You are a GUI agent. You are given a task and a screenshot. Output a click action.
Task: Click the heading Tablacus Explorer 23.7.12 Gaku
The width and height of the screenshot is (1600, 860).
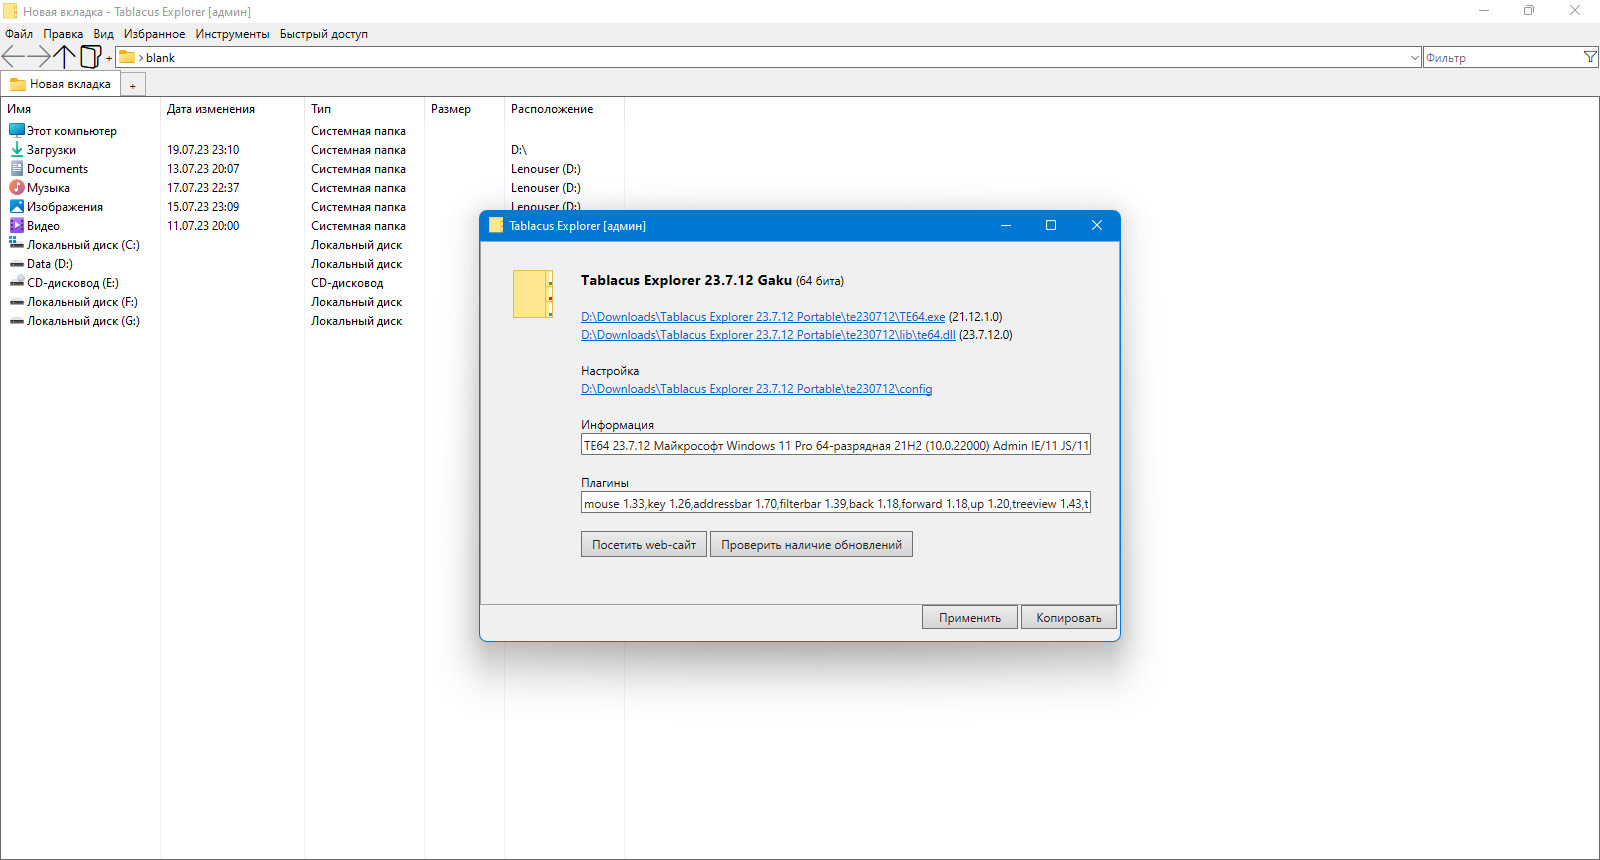click(686, 280)
